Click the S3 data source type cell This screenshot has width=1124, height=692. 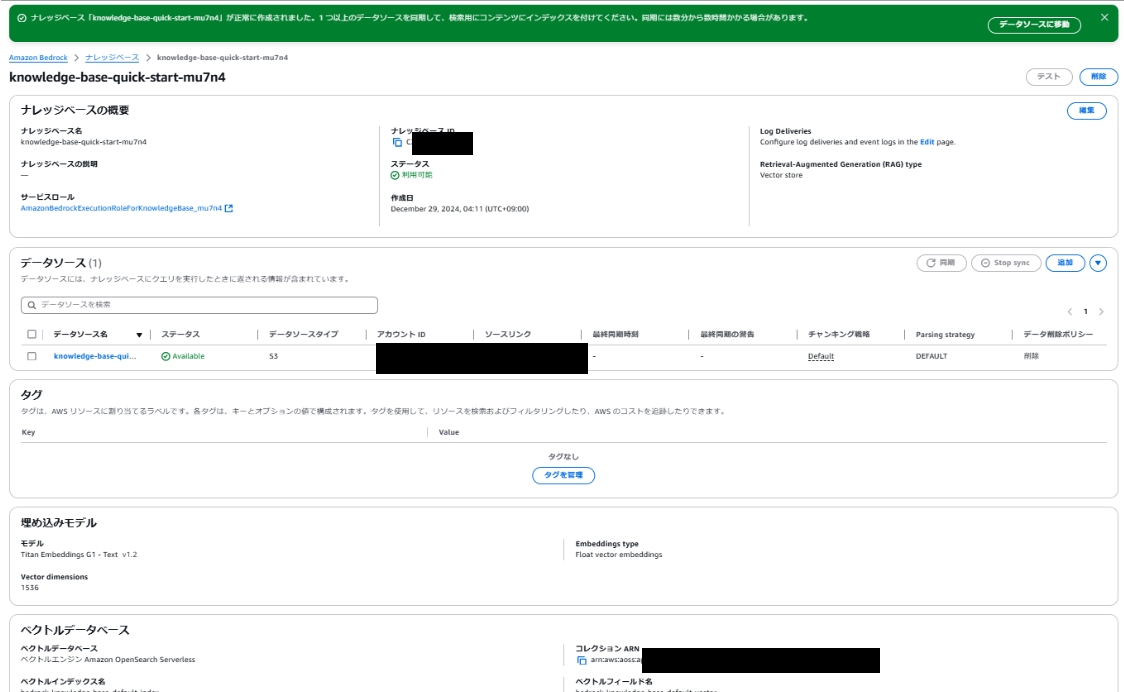pyautogui.click(x=273, y=356)
